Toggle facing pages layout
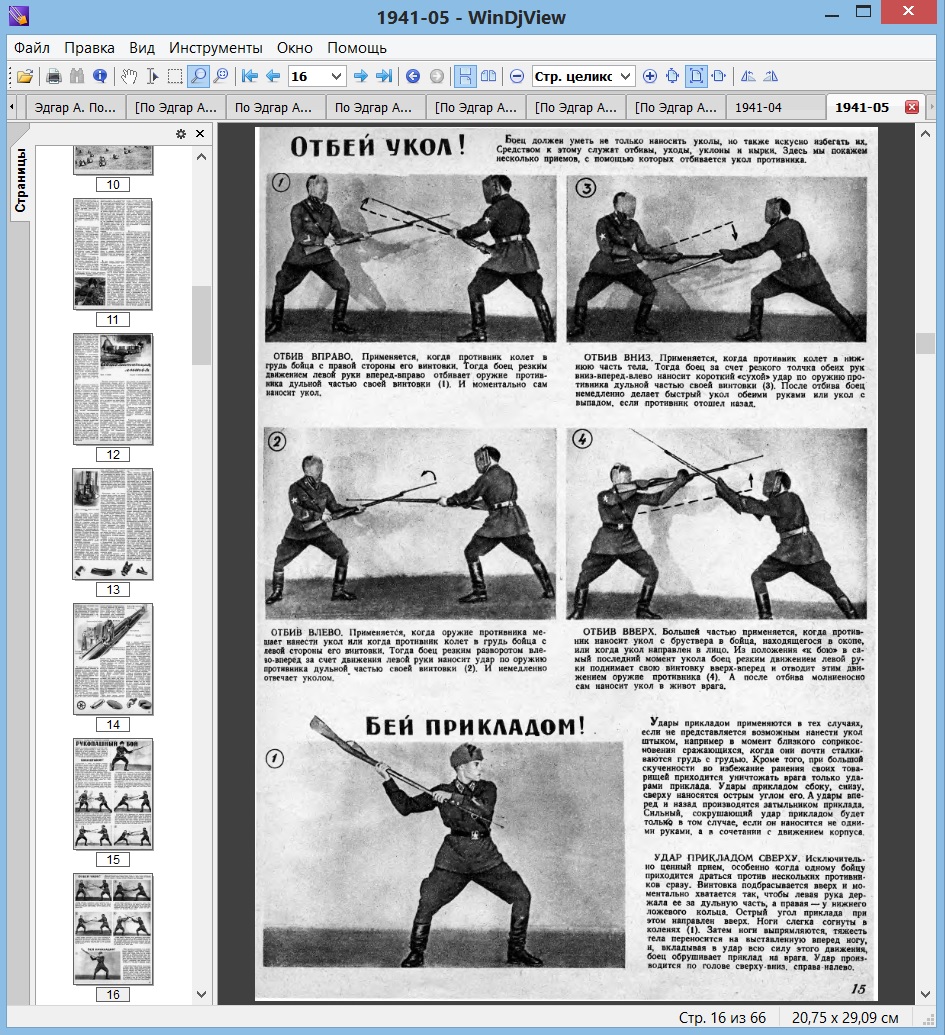 pos(488,76)
